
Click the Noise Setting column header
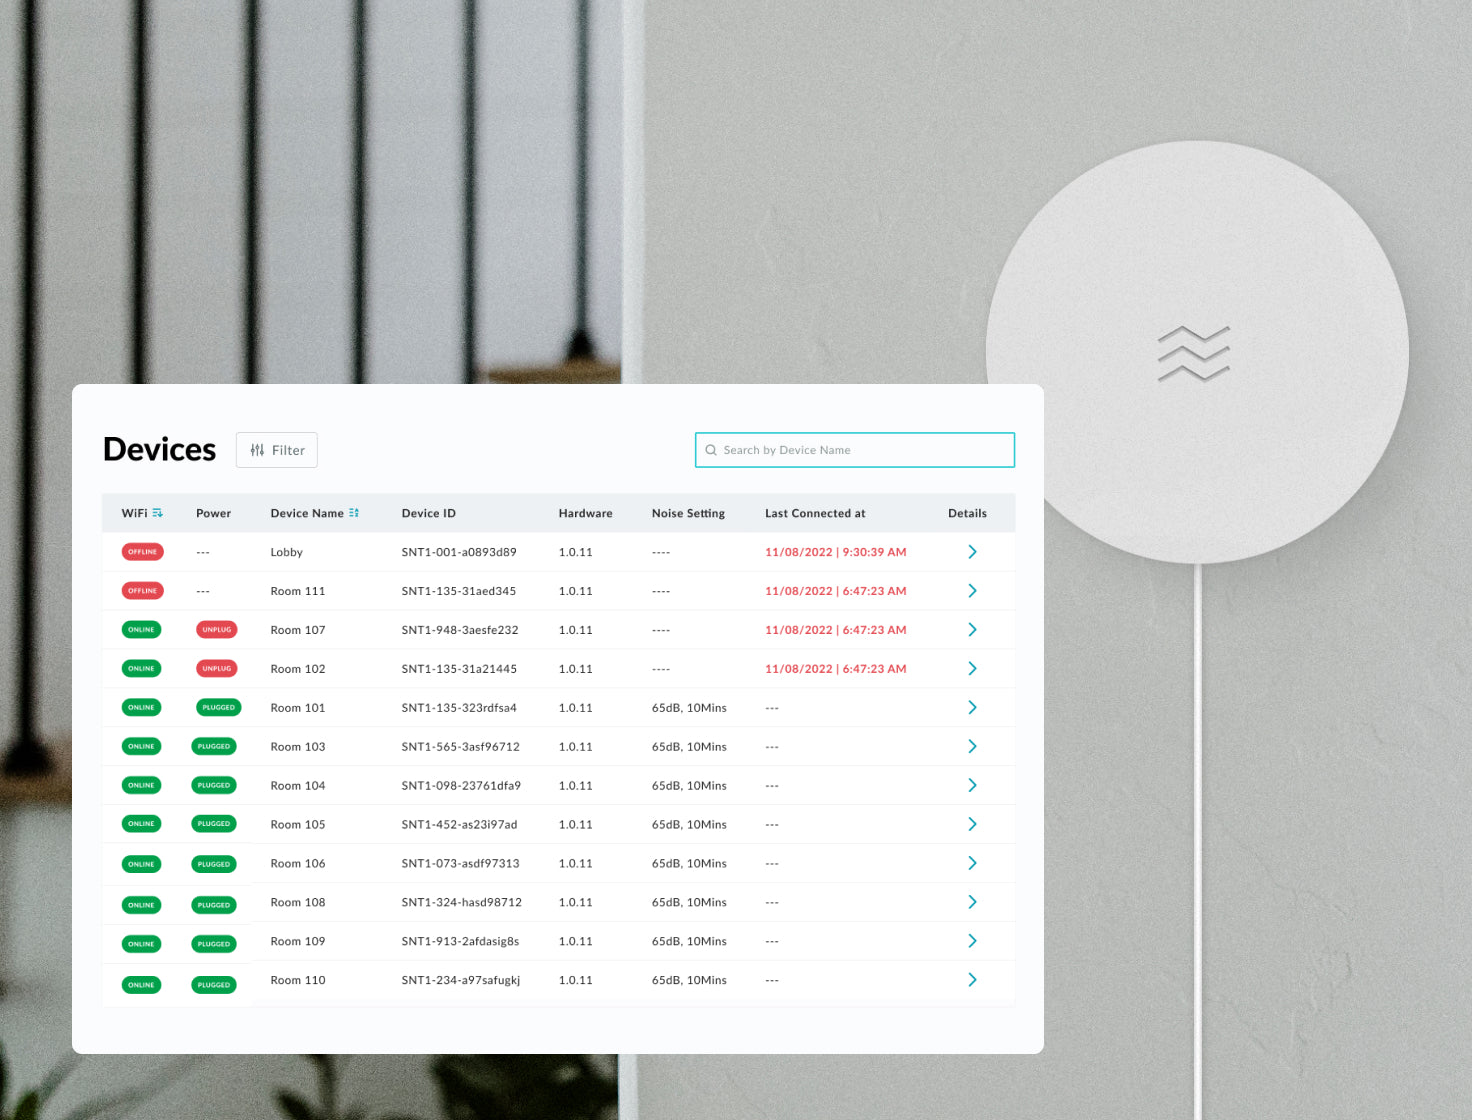tap(688, 513)
